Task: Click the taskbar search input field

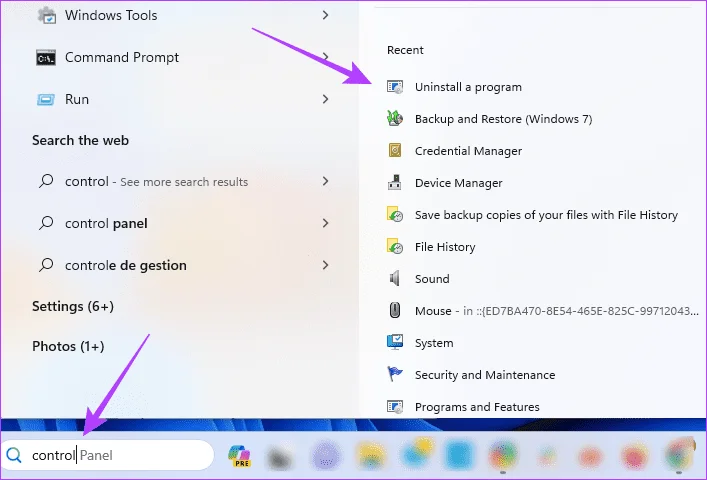Action: [x=107, y=455]
